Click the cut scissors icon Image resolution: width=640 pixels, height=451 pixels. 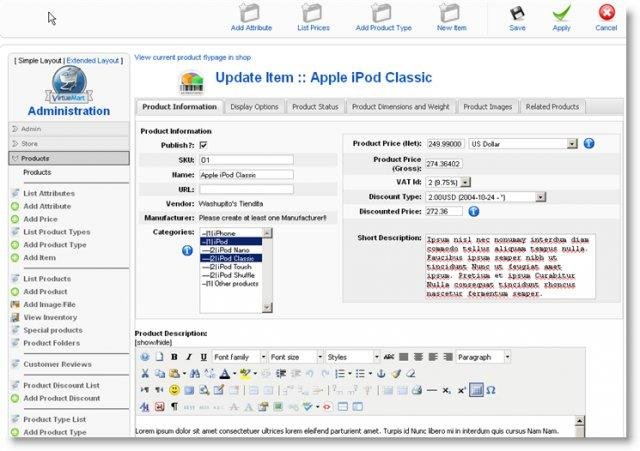(145, 373)
